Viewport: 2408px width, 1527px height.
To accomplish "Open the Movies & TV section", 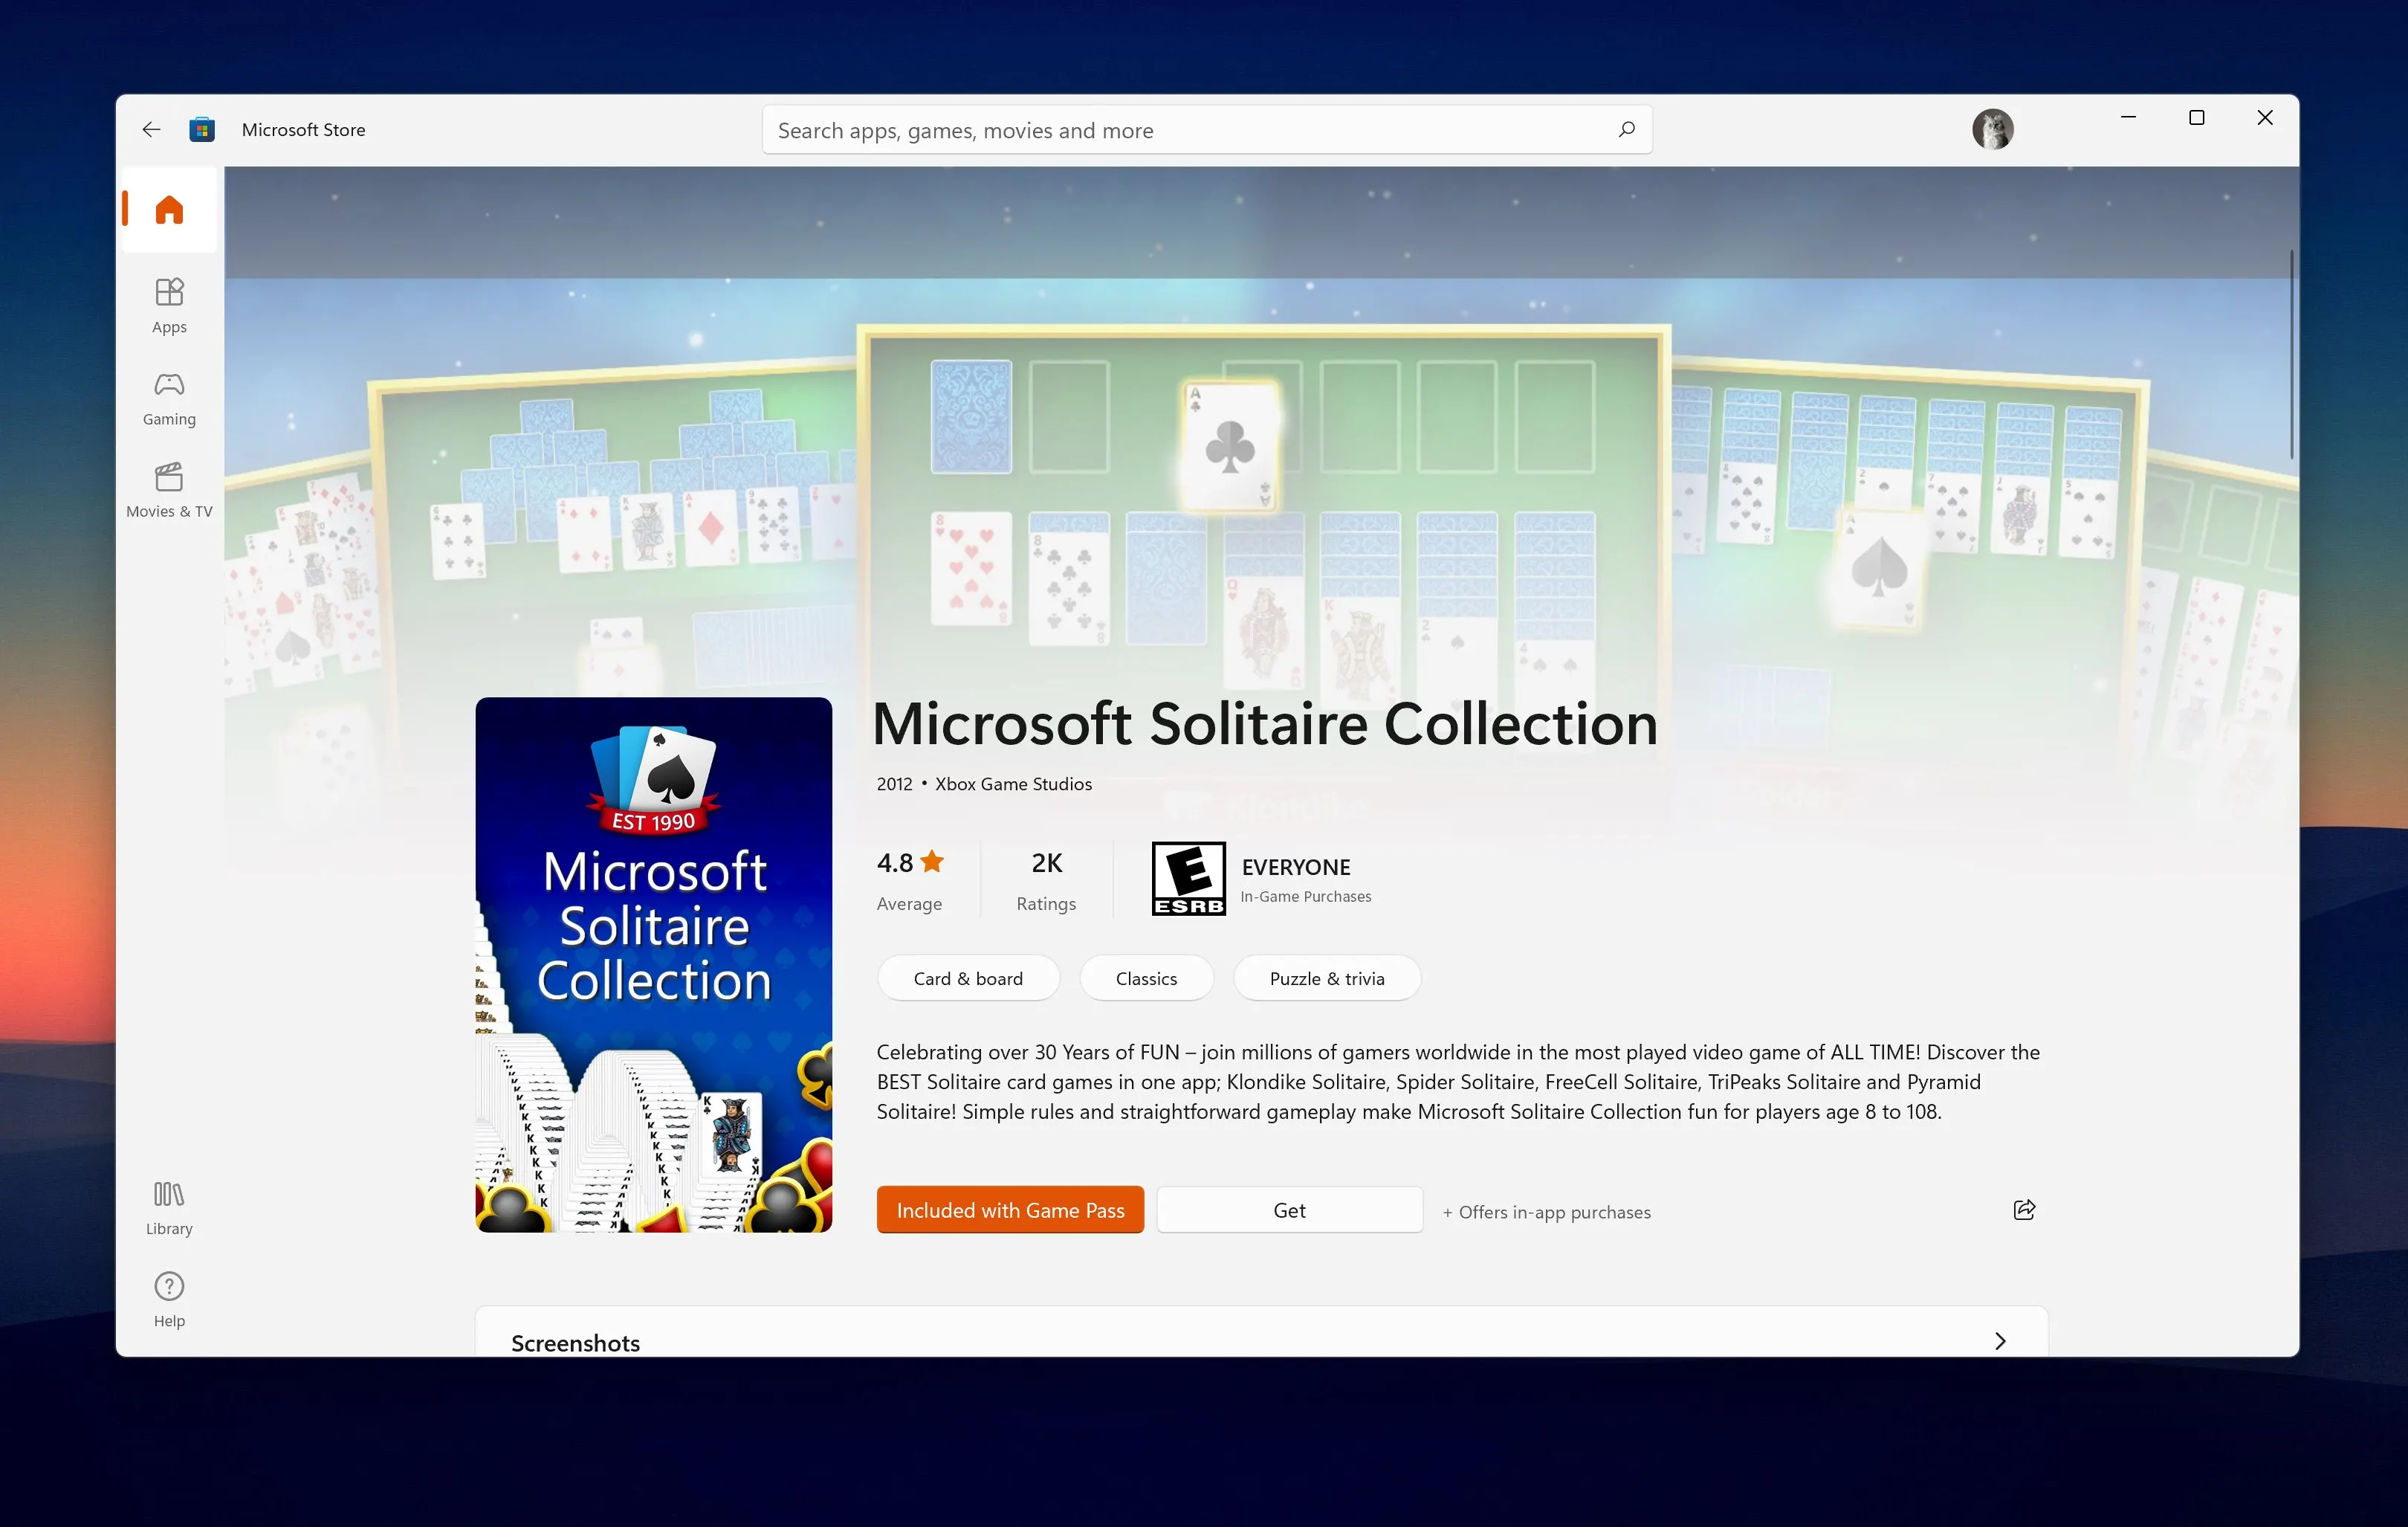I will coord(169,490).
